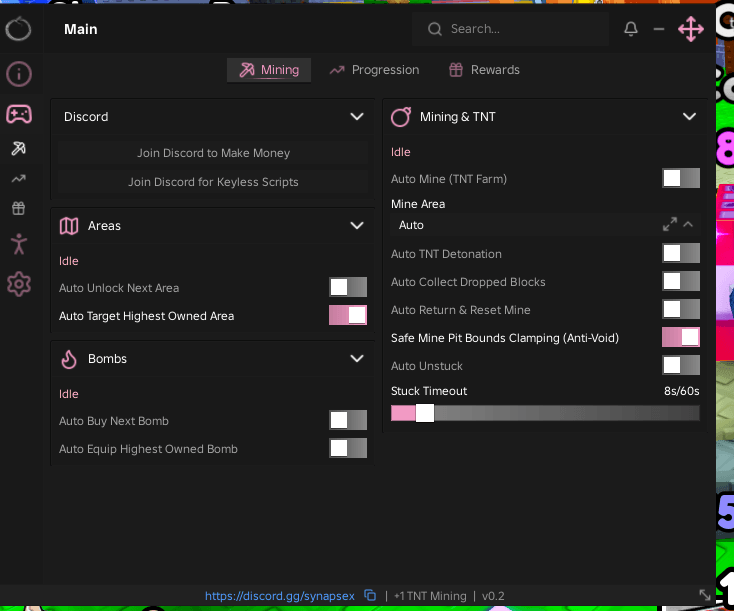The height and width of the screenshot is (611, 734).
Task: Turn on Auto Mine (TNT Farm)
Action: 681,178
